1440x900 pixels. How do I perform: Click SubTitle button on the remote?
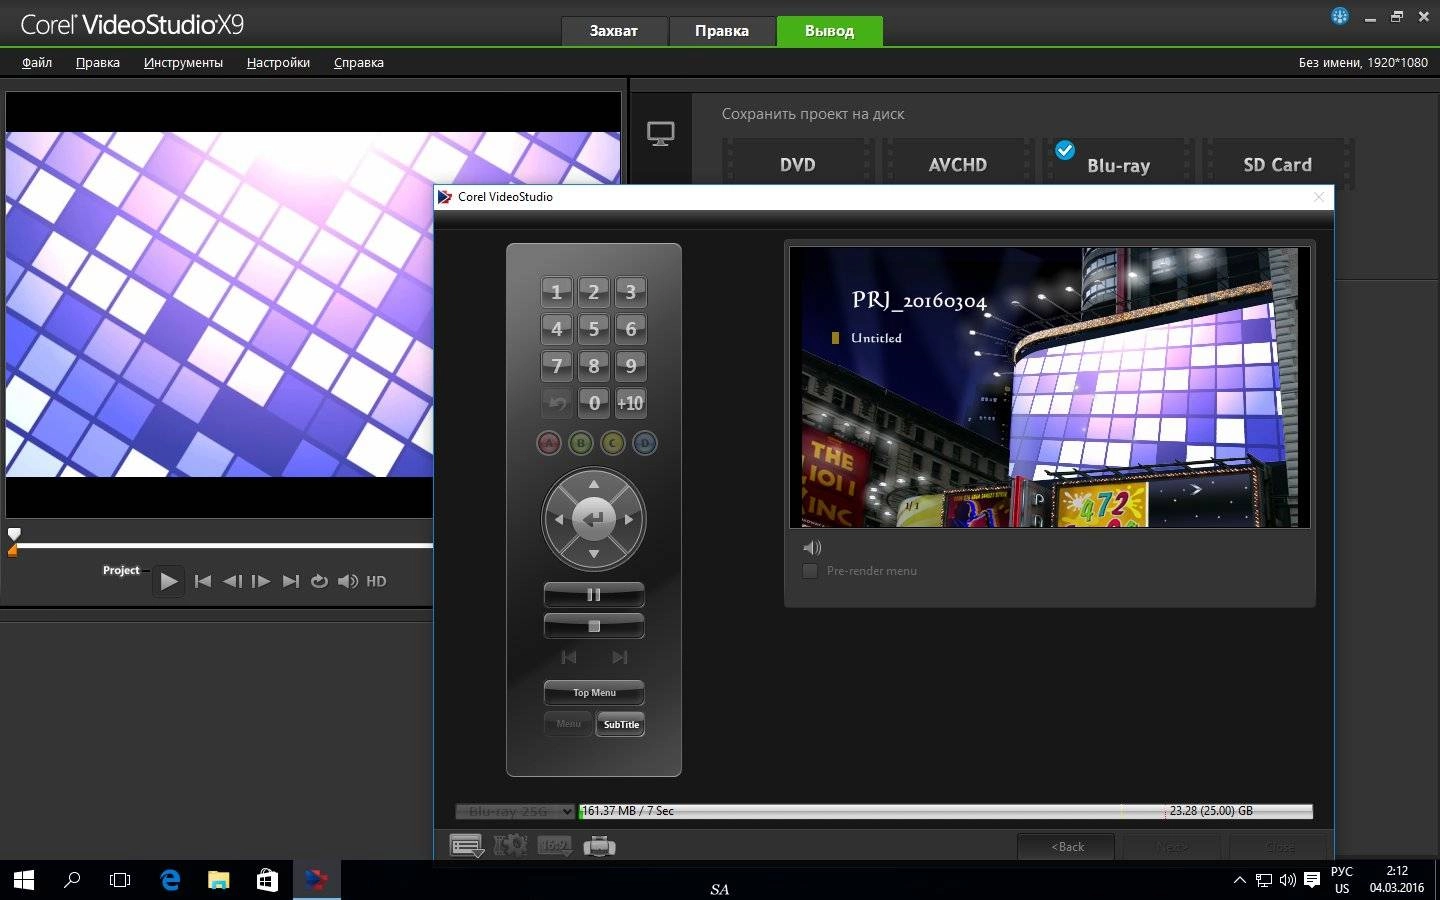(621, 724)
